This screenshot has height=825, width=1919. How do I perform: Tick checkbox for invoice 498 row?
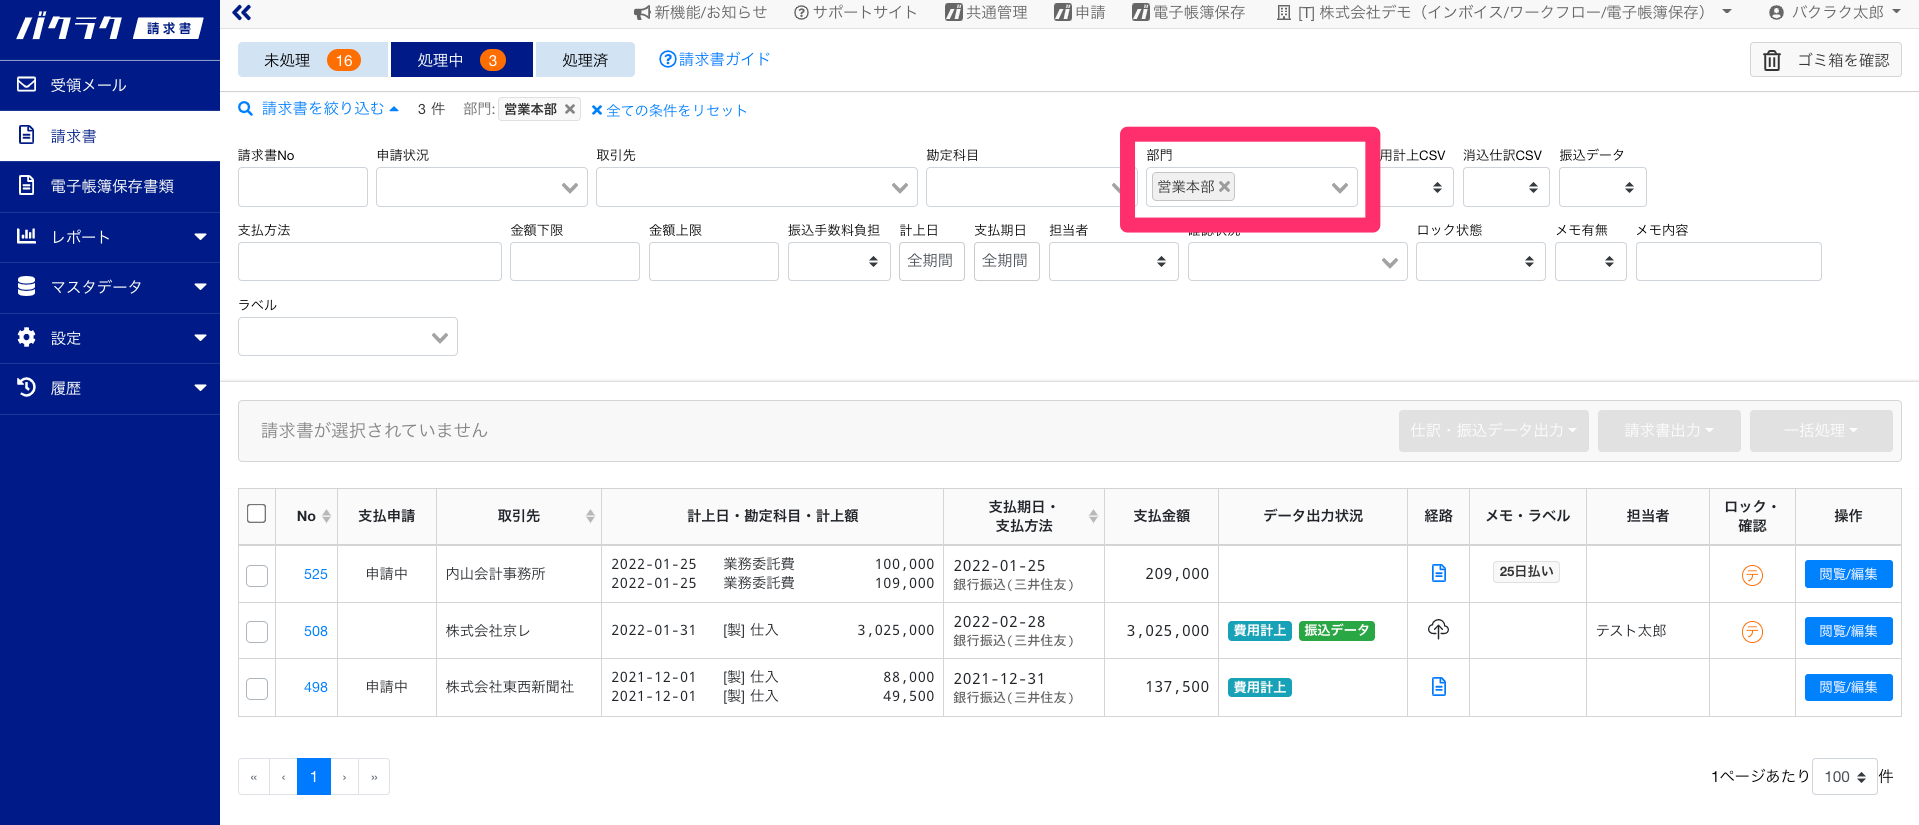pos(257,688)
